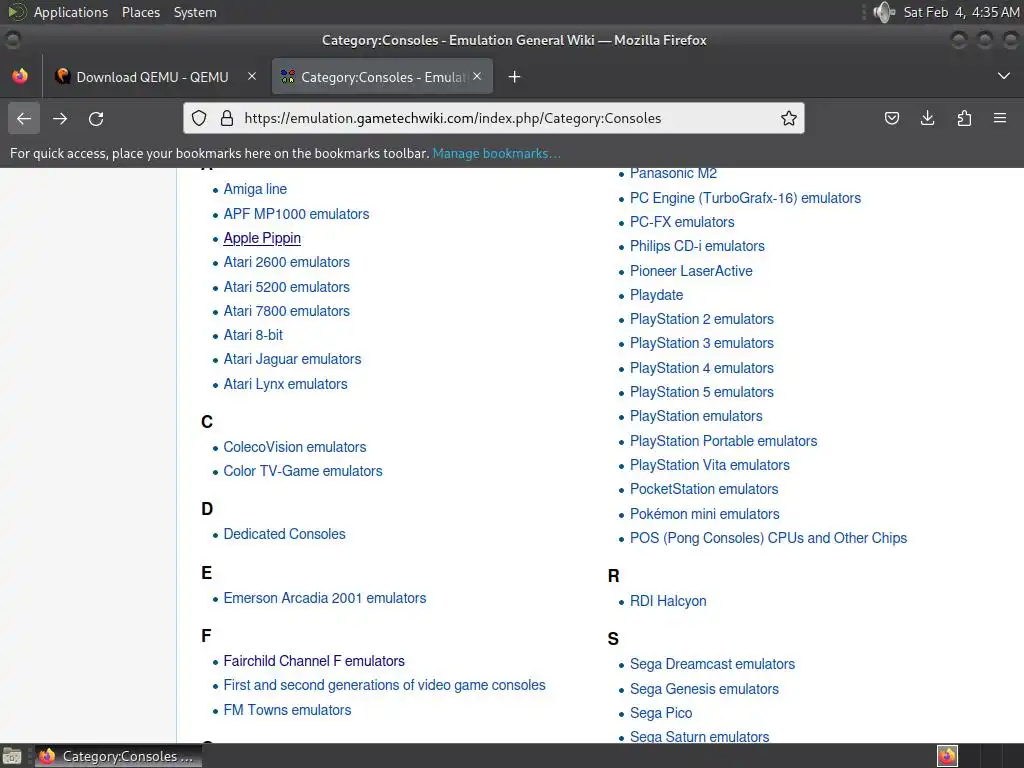Click the Firefox icon in bottom-right tray
Viewport: 1024px width, 768px height.
(947, 756)
